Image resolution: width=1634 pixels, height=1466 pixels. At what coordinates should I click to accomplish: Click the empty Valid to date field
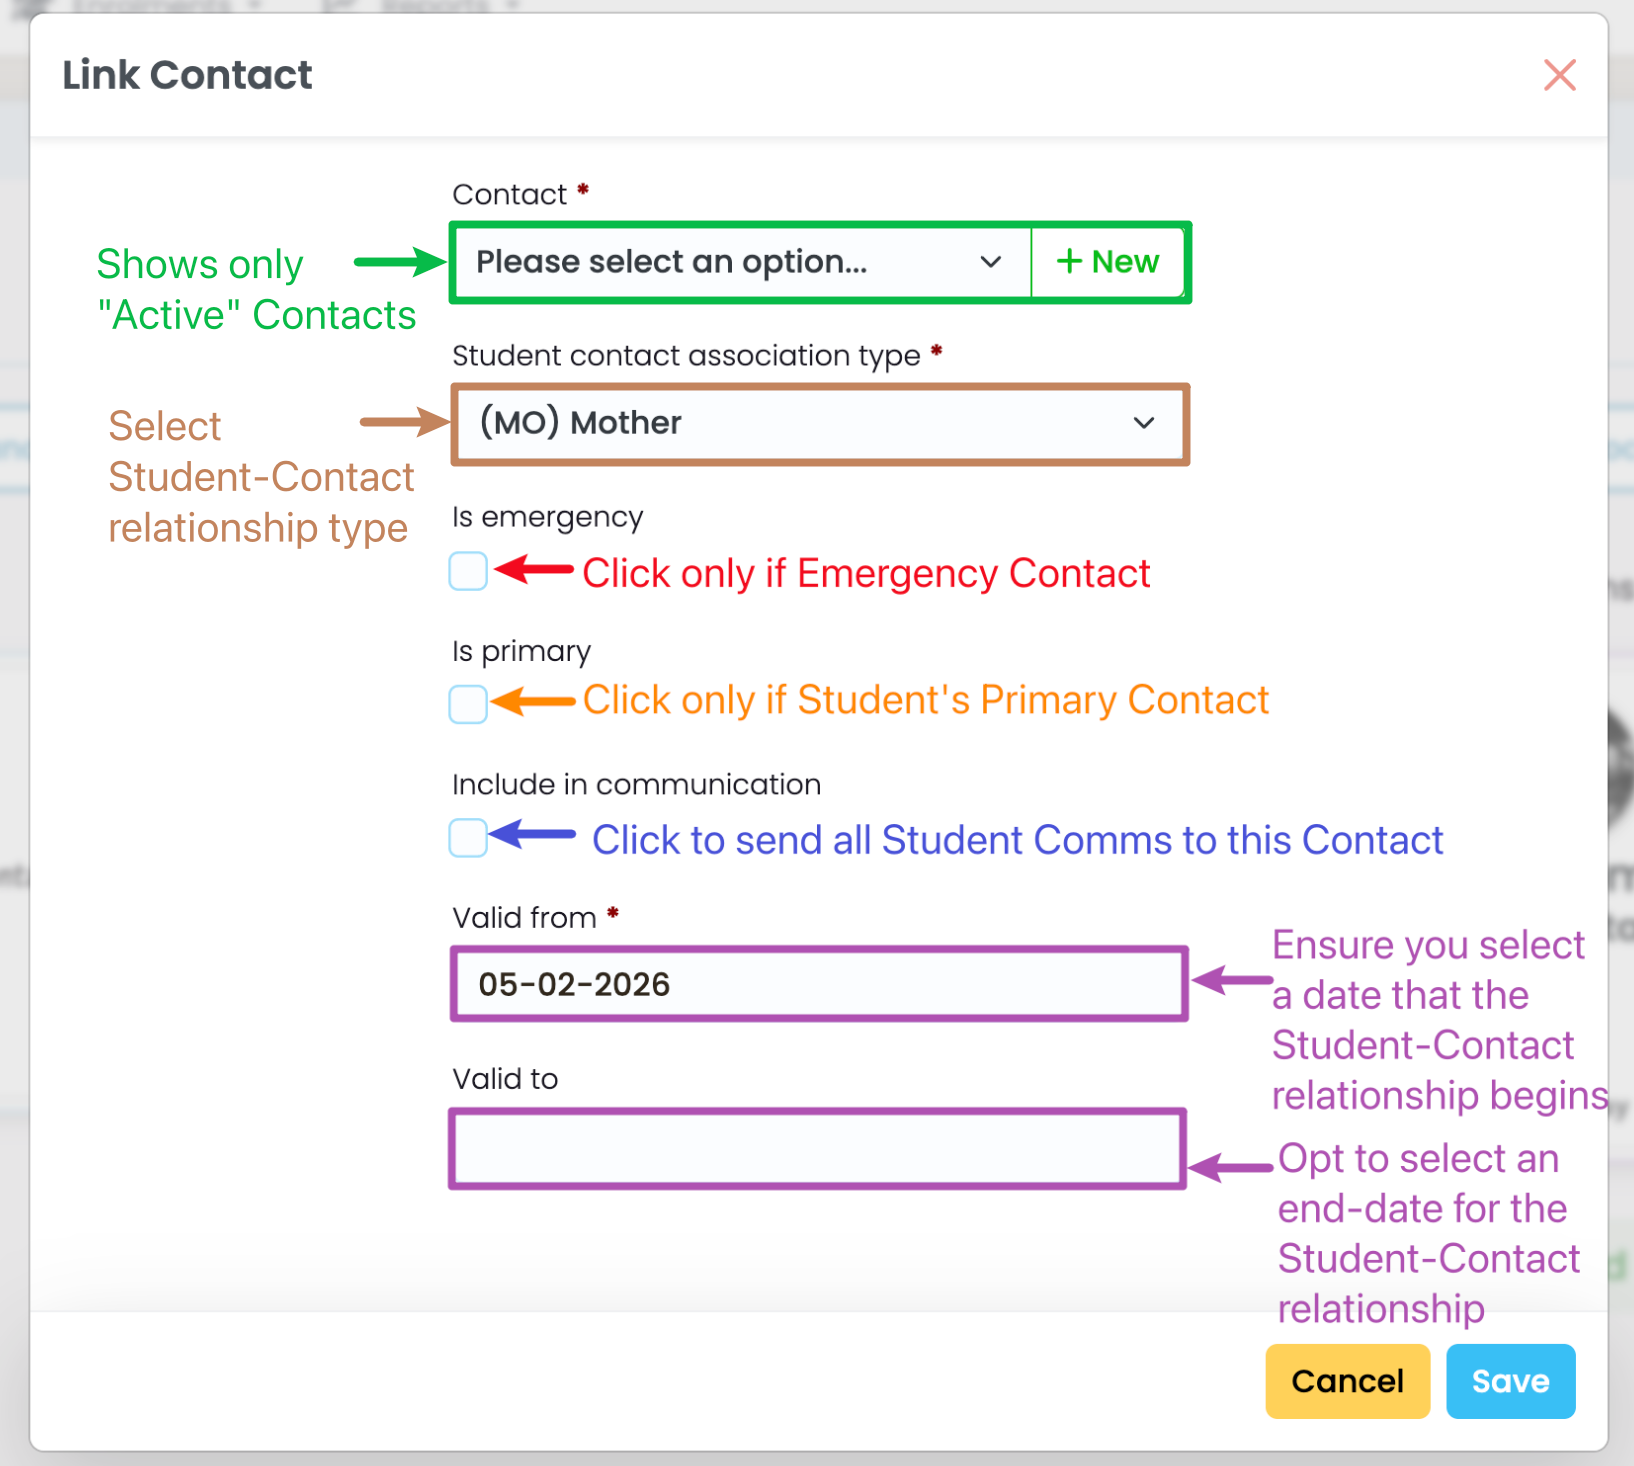tap(818, 1148)
